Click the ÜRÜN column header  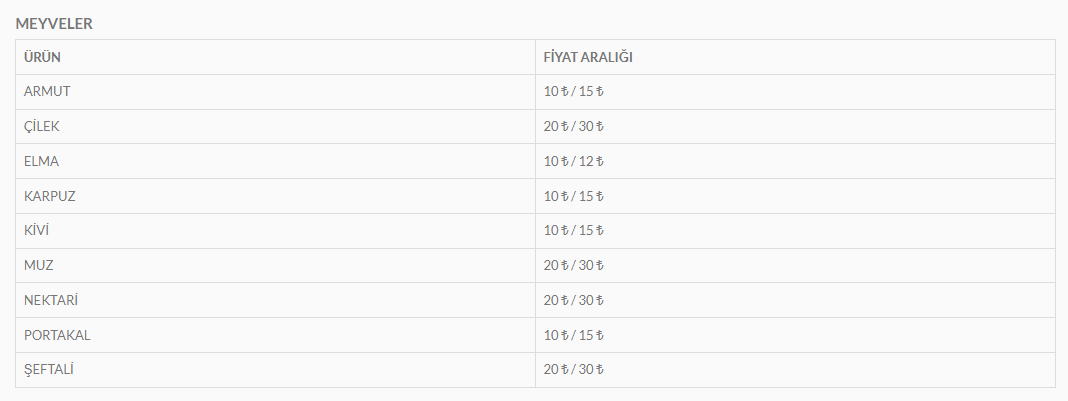[41, 57]
